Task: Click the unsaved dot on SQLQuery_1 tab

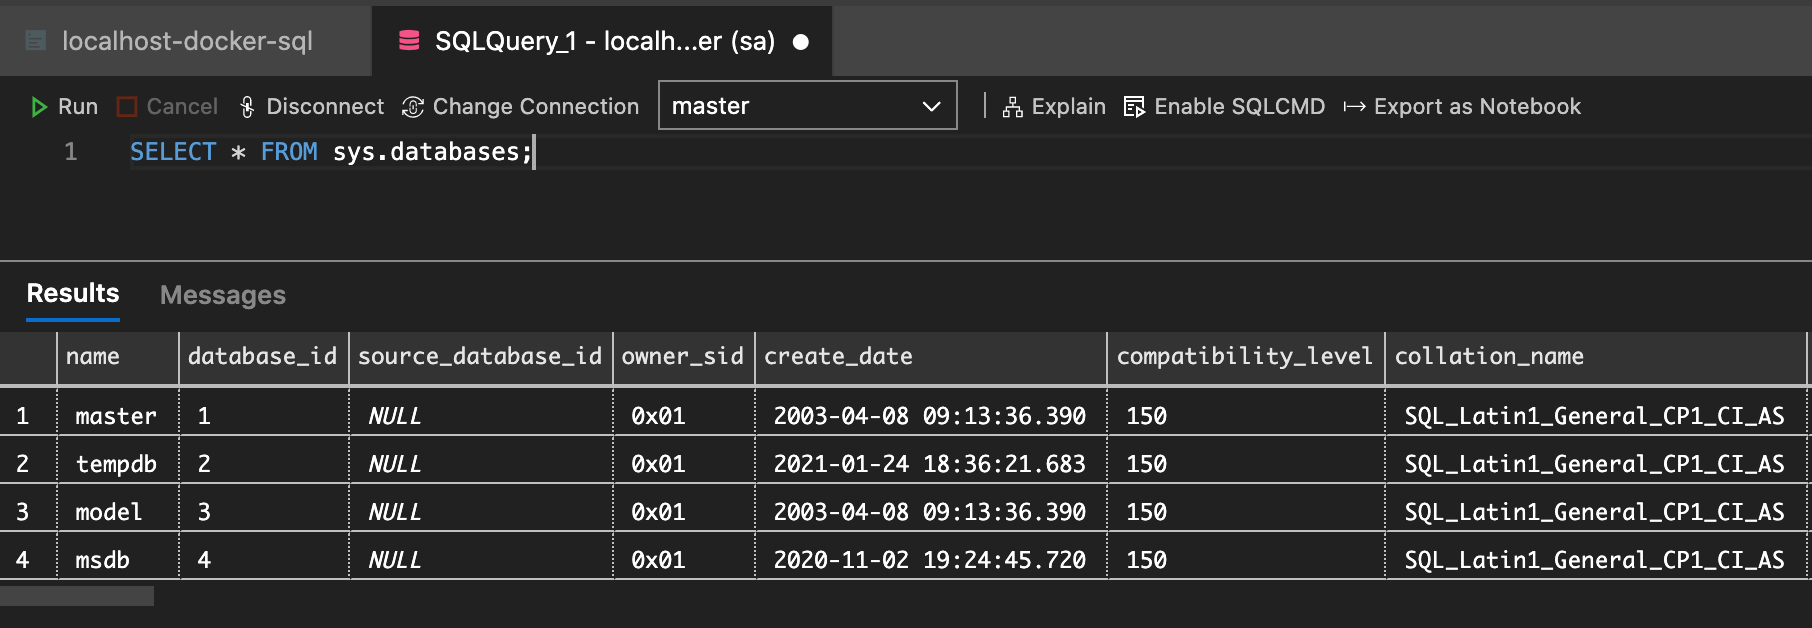Action: pyautogui.click(x=801, y=42)
